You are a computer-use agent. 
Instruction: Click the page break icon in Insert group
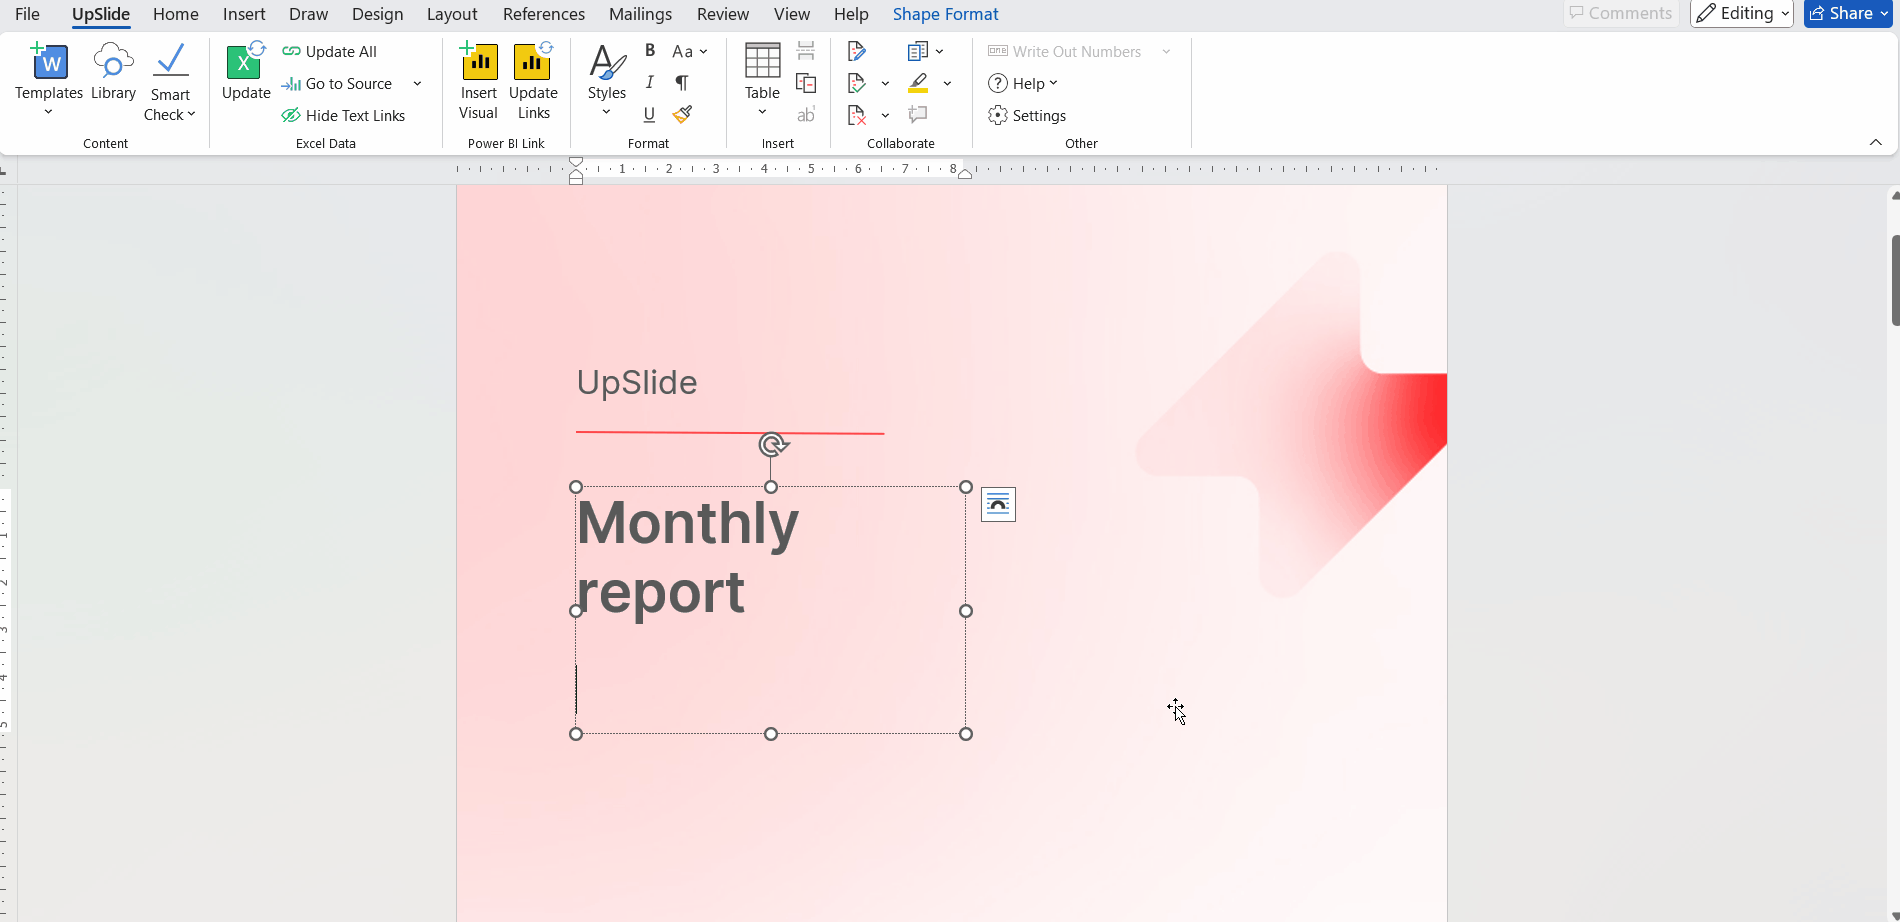(x=806, y=51)
